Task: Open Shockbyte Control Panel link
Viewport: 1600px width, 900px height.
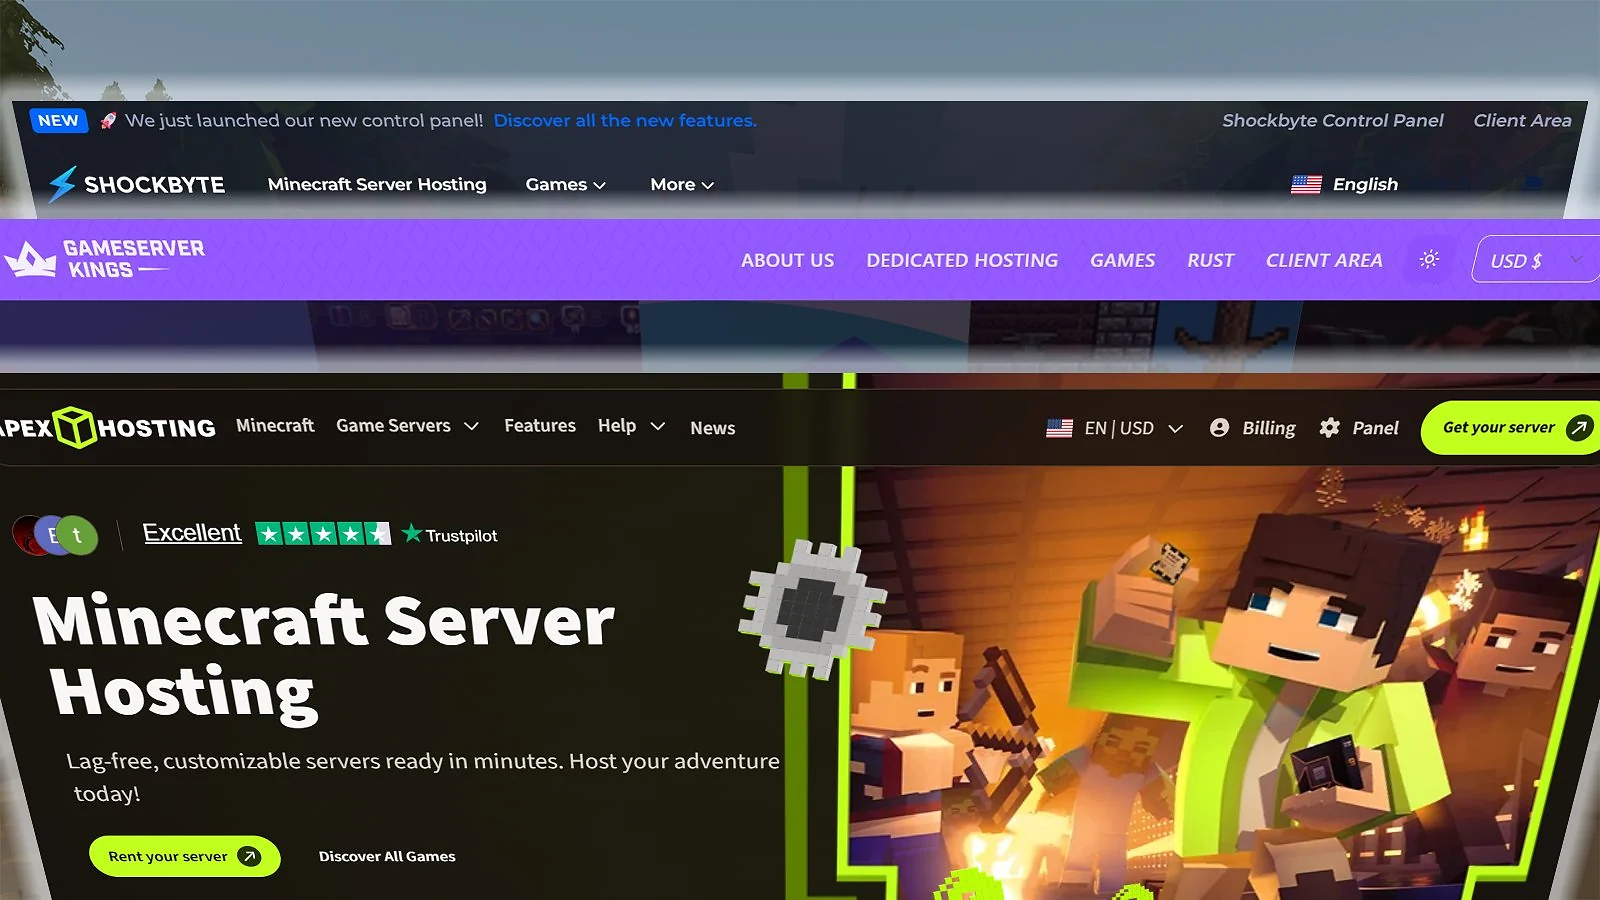Action: coord(1332,120)
